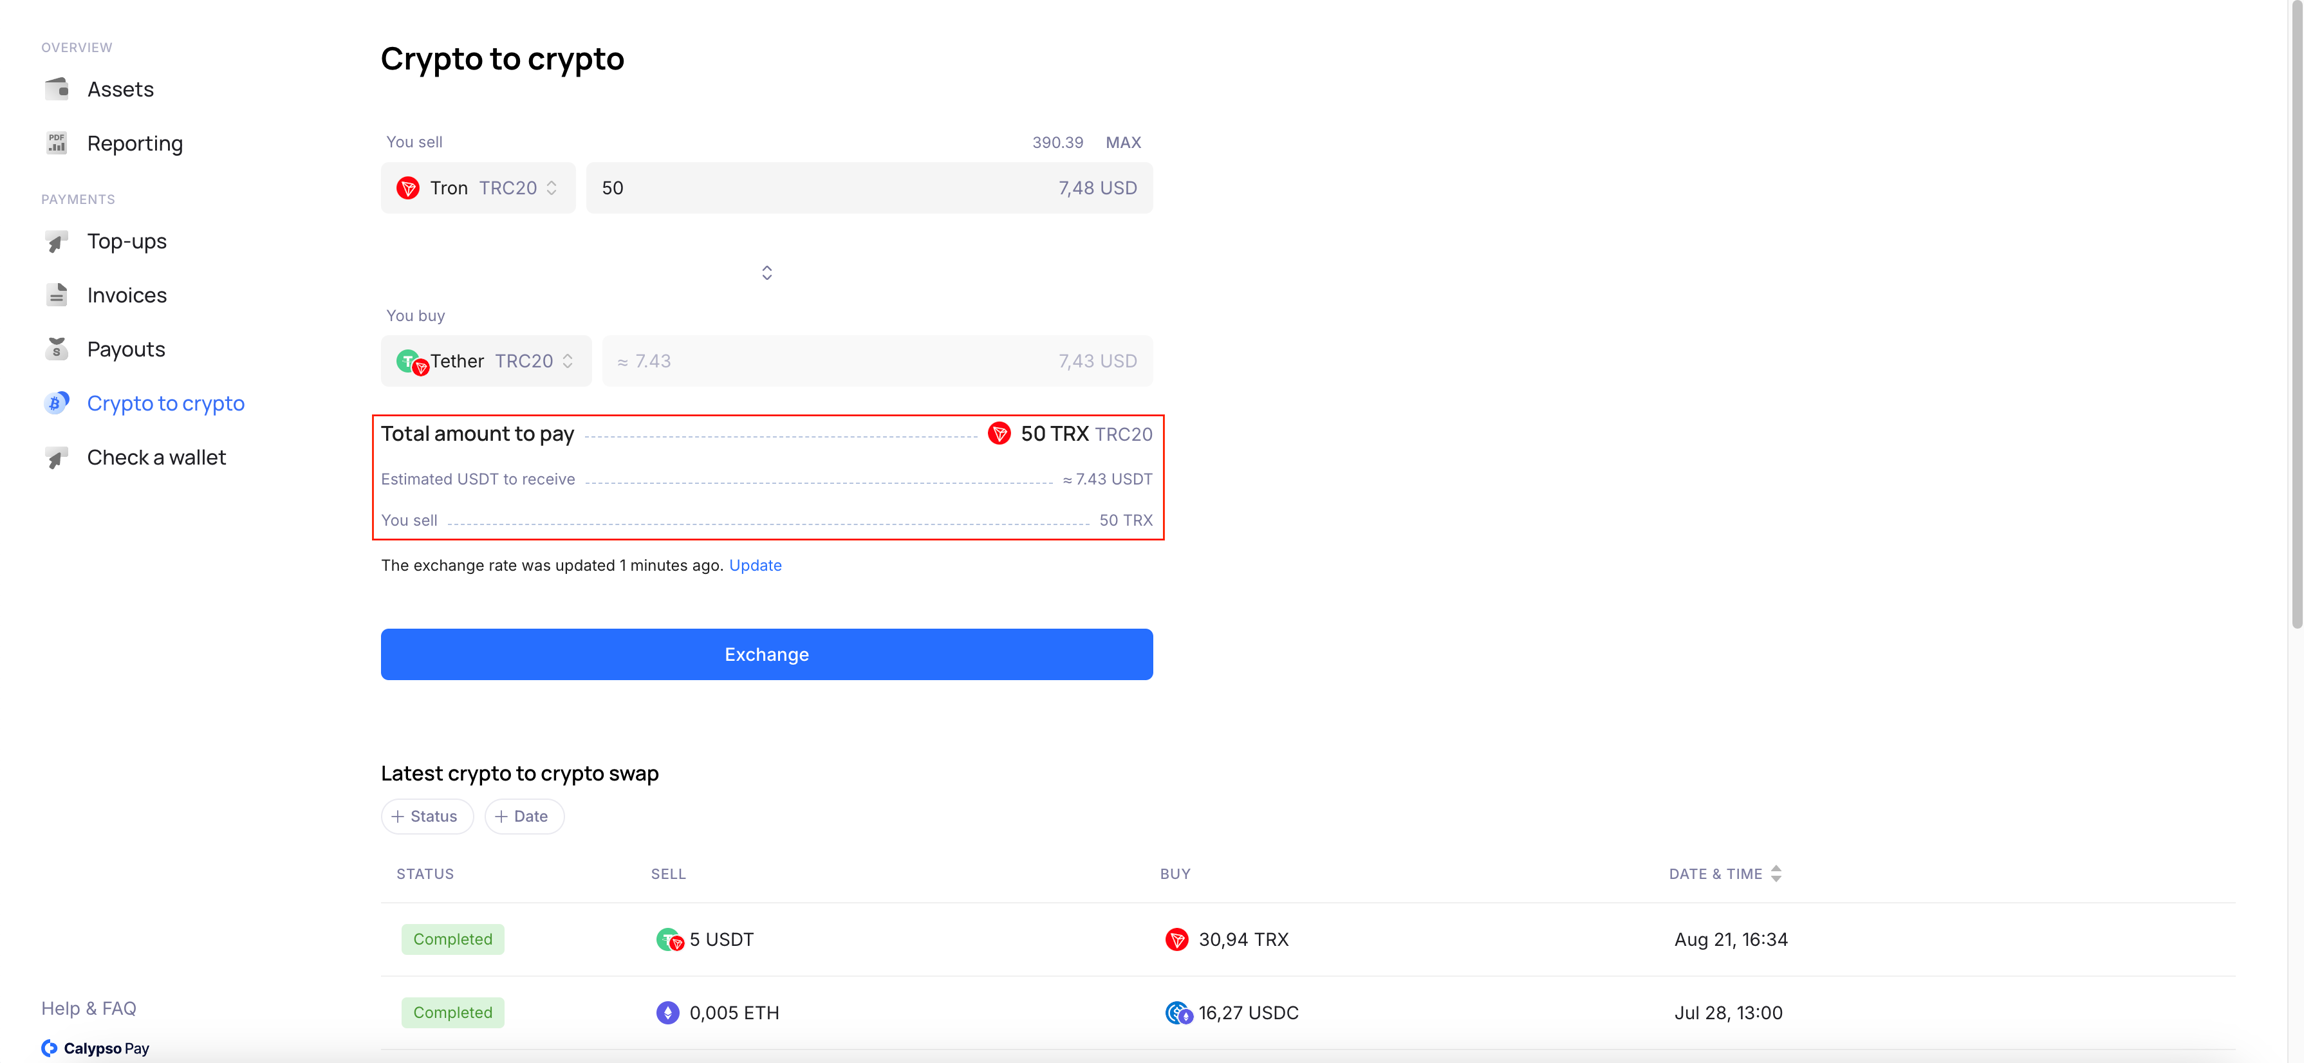Click MAX to sell full balance
2304x1063 pixels.
click(x=1123, y=142)
